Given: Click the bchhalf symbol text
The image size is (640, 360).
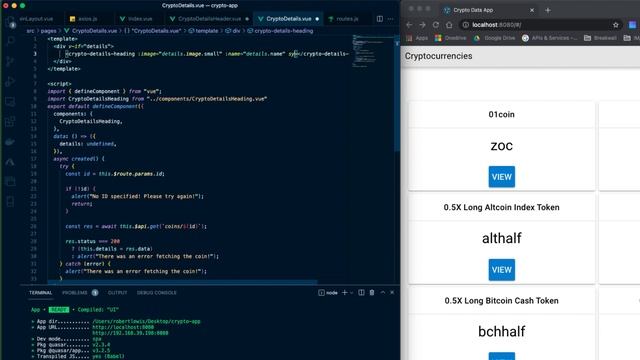Looking at the screenshot, I should [x=502, y=331].
